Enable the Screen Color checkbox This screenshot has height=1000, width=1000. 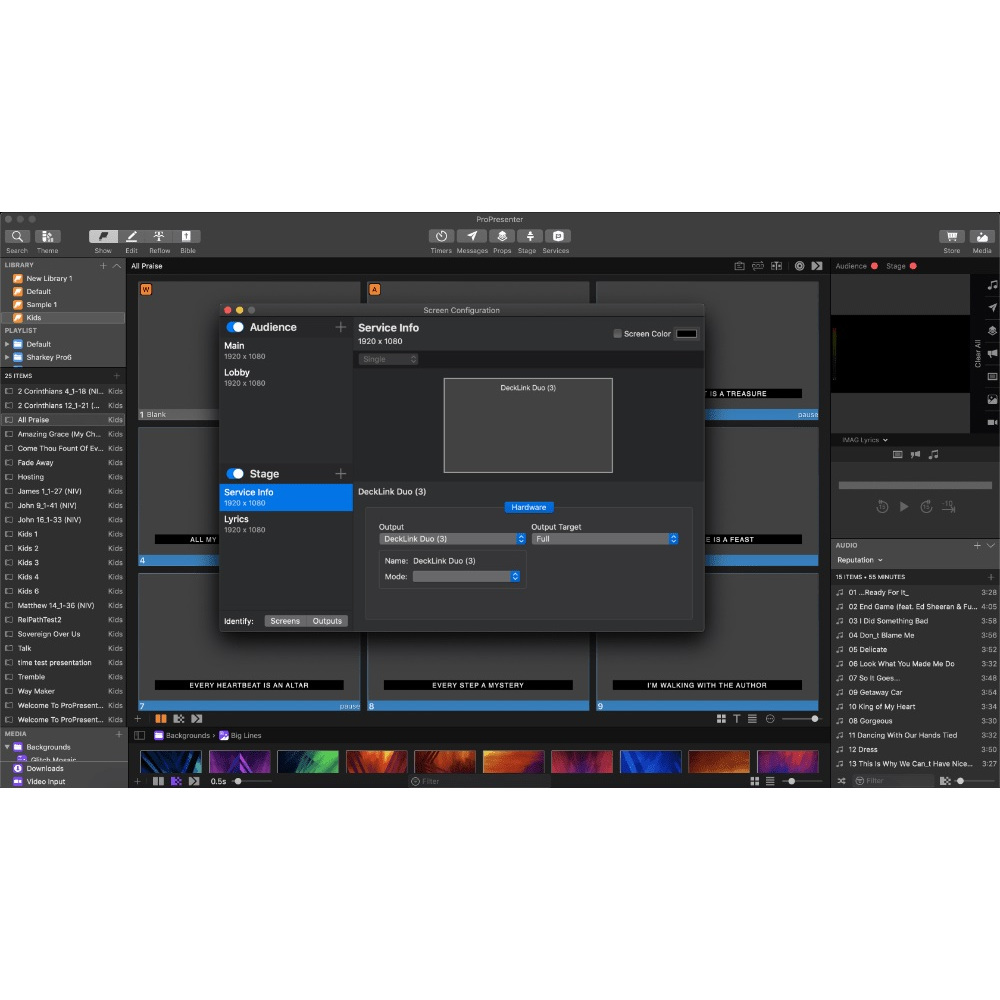coord(617,334)
